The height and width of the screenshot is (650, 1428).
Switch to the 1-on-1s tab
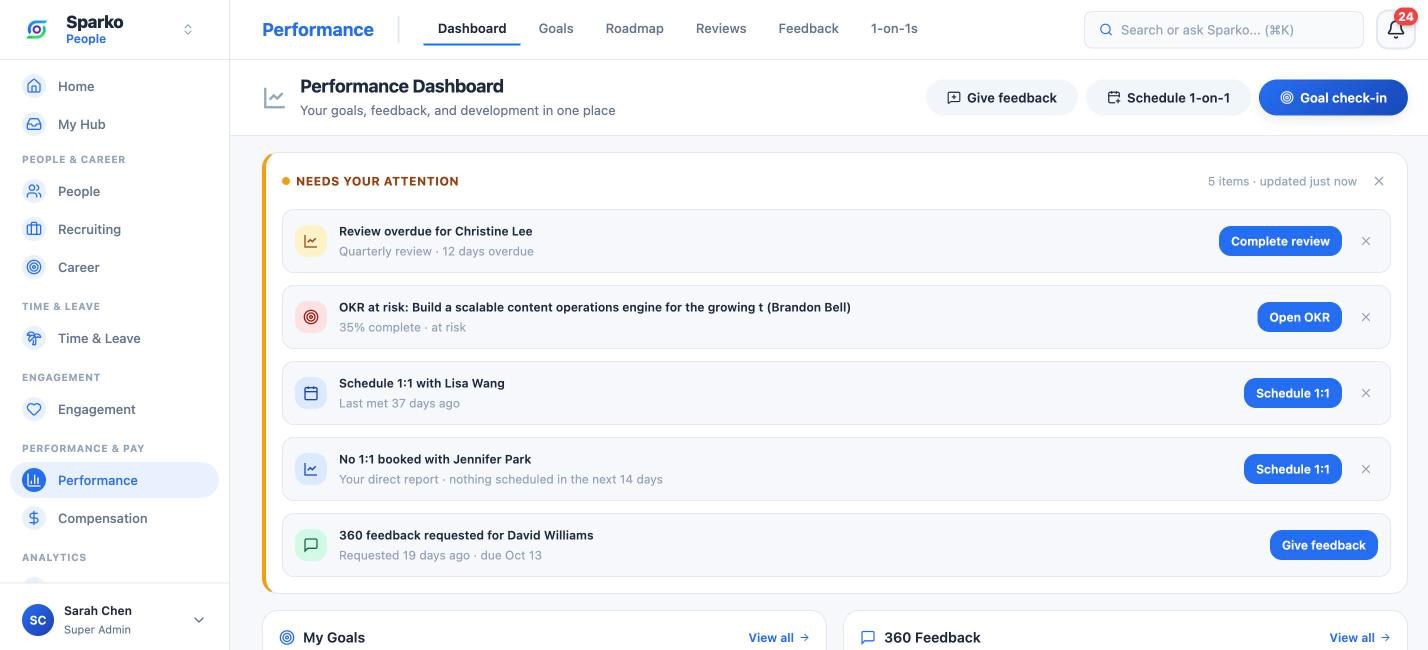(894, 29)
